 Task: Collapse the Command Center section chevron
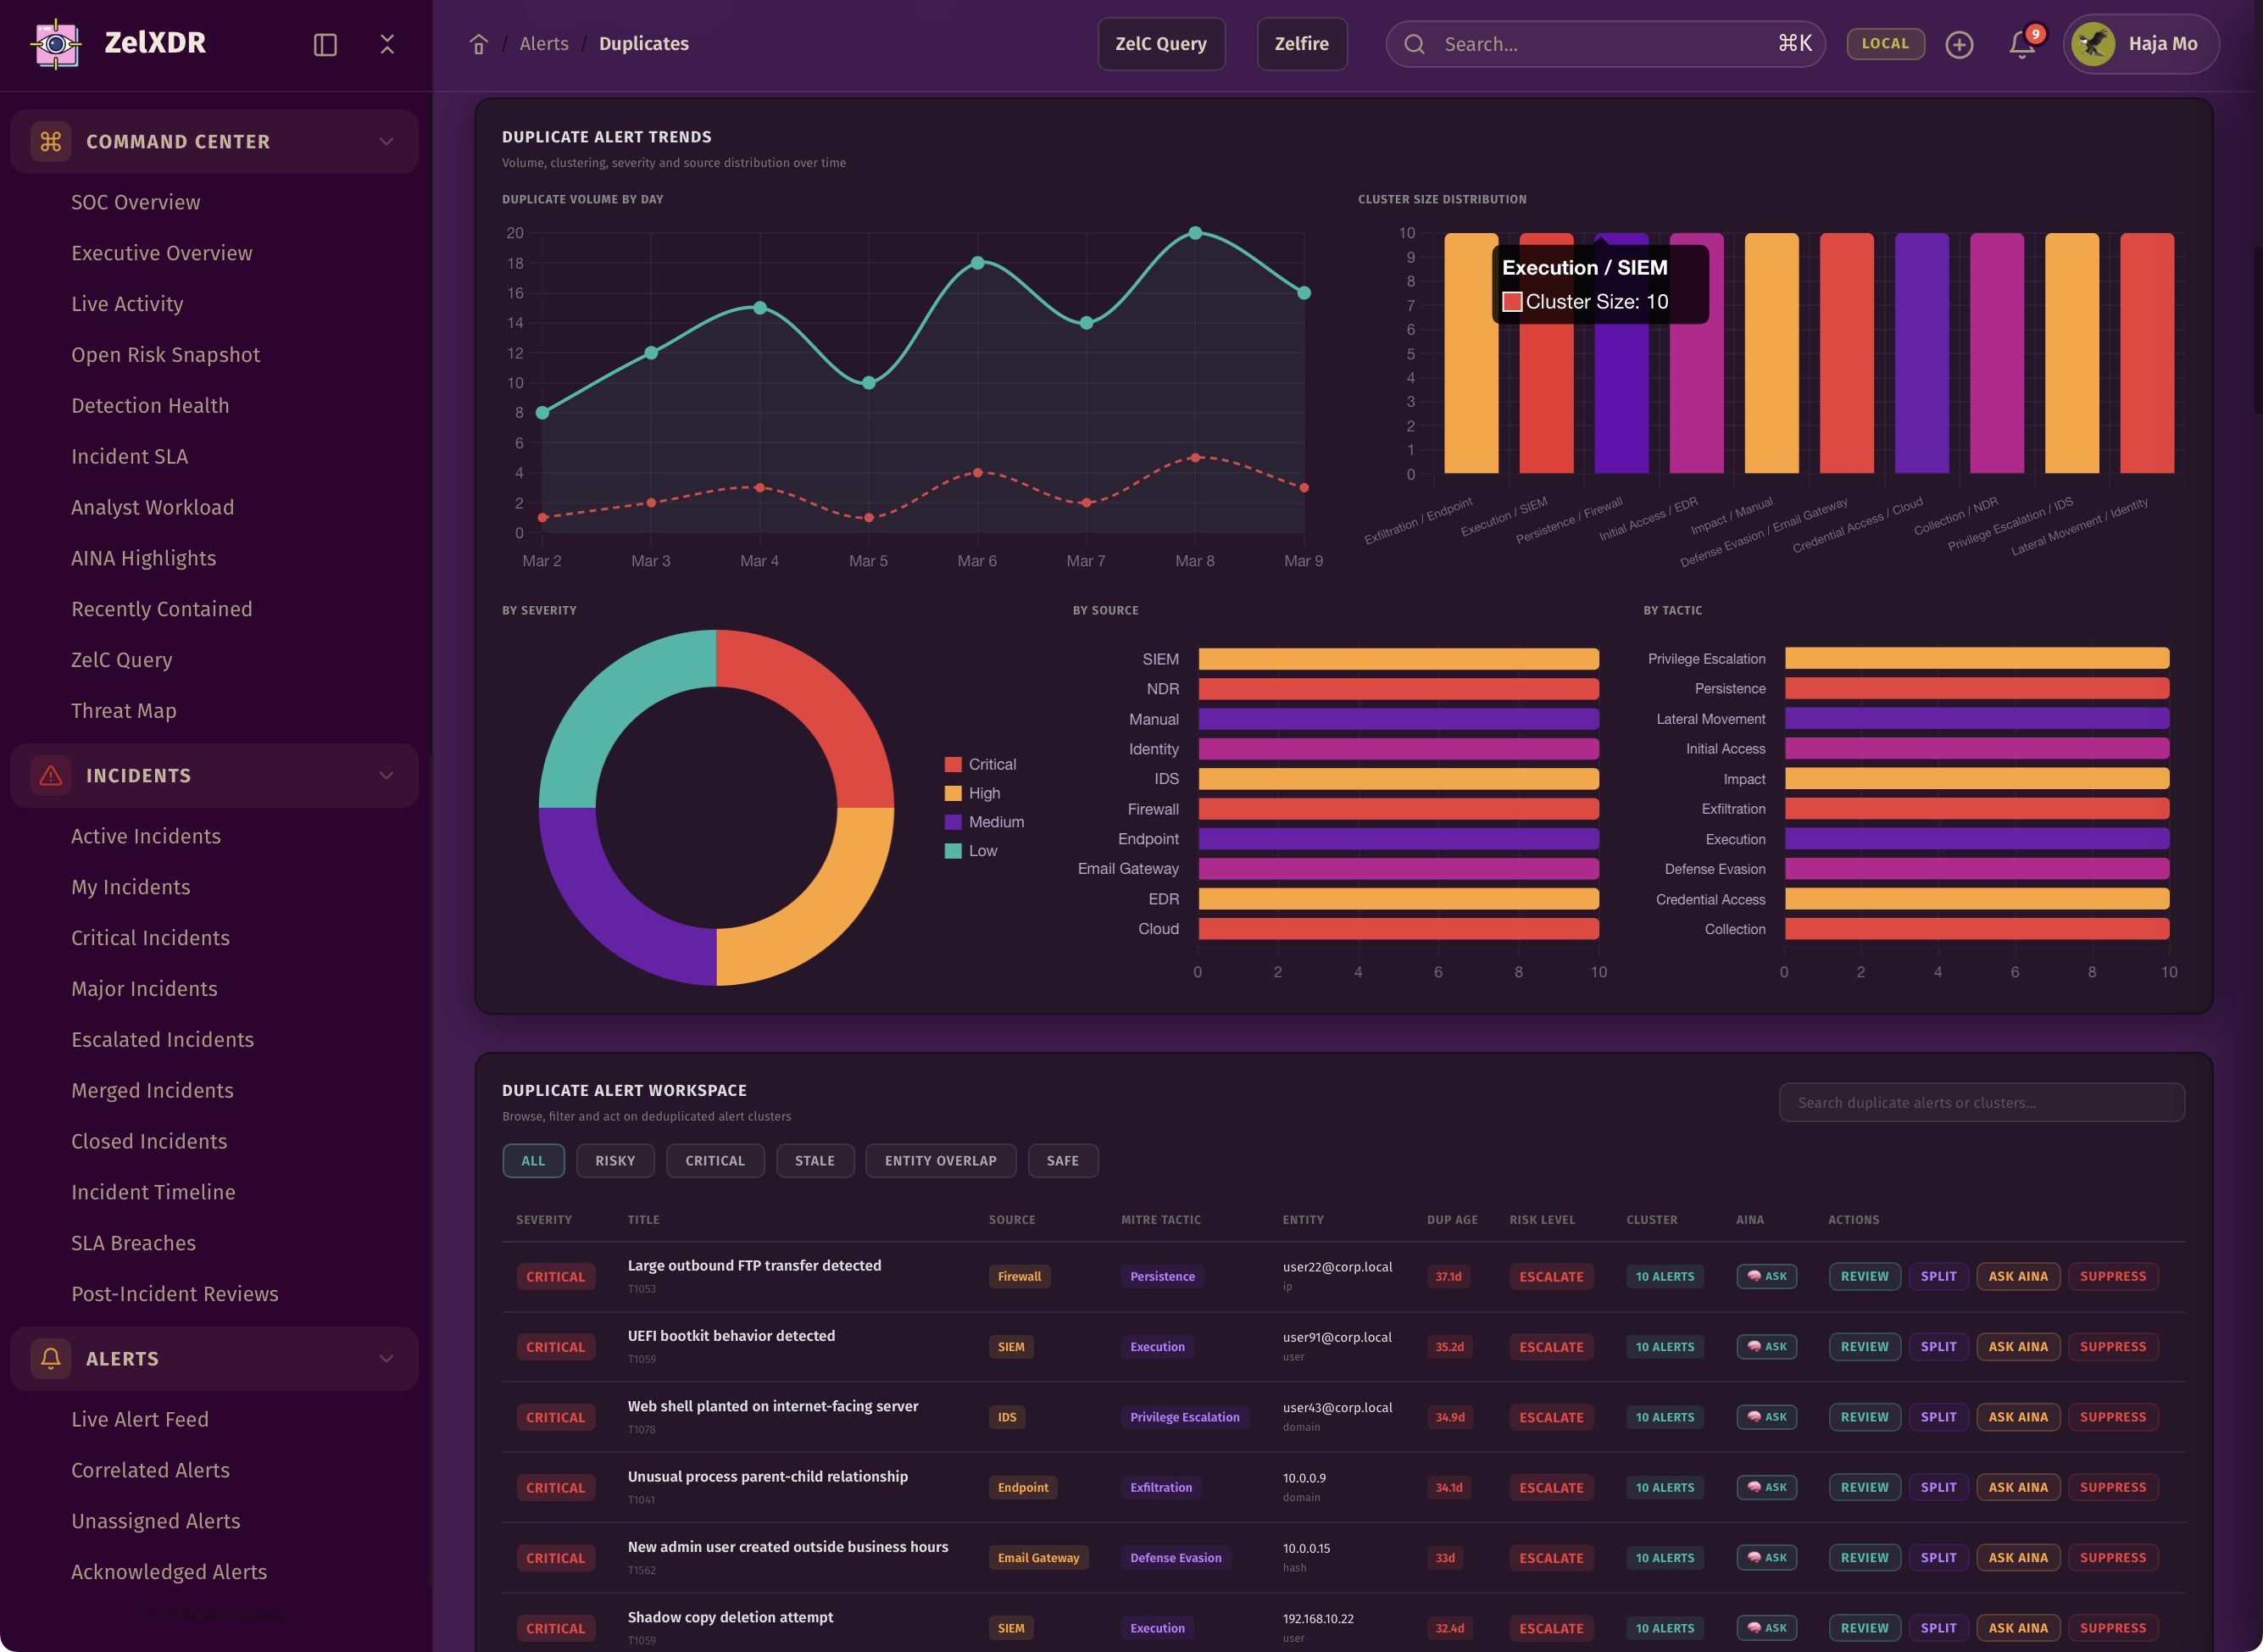point(386,141)
